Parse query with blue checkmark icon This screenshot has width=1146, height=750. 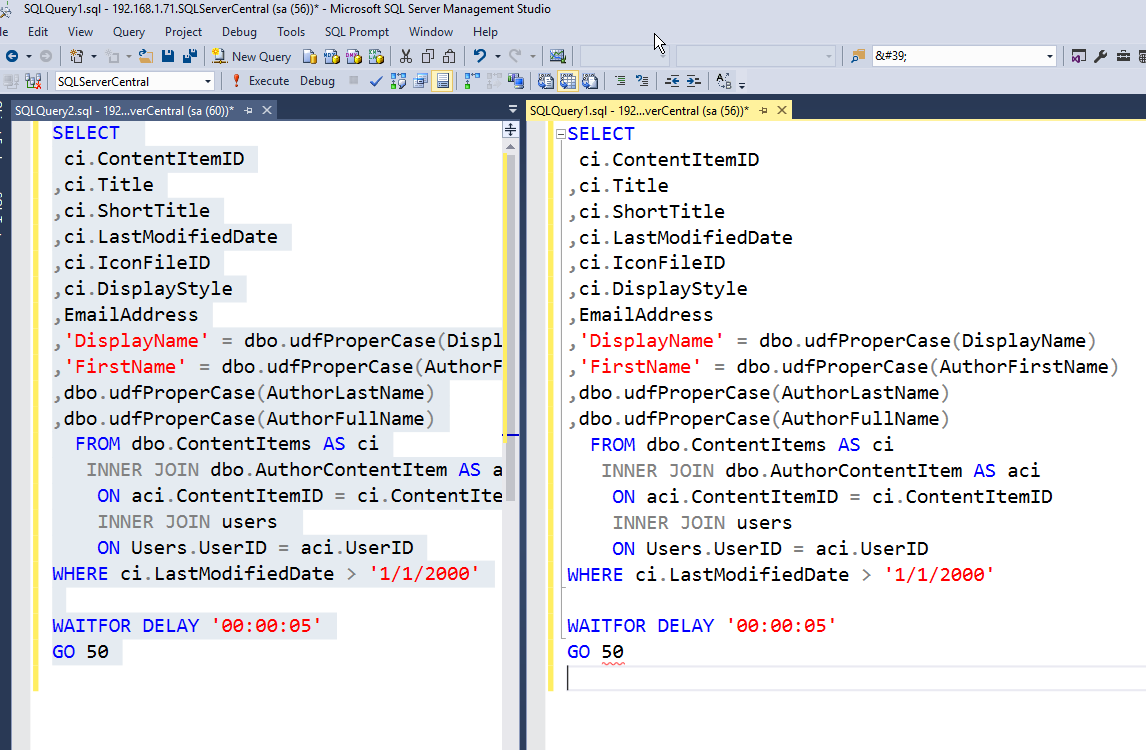tap(376, 81)
